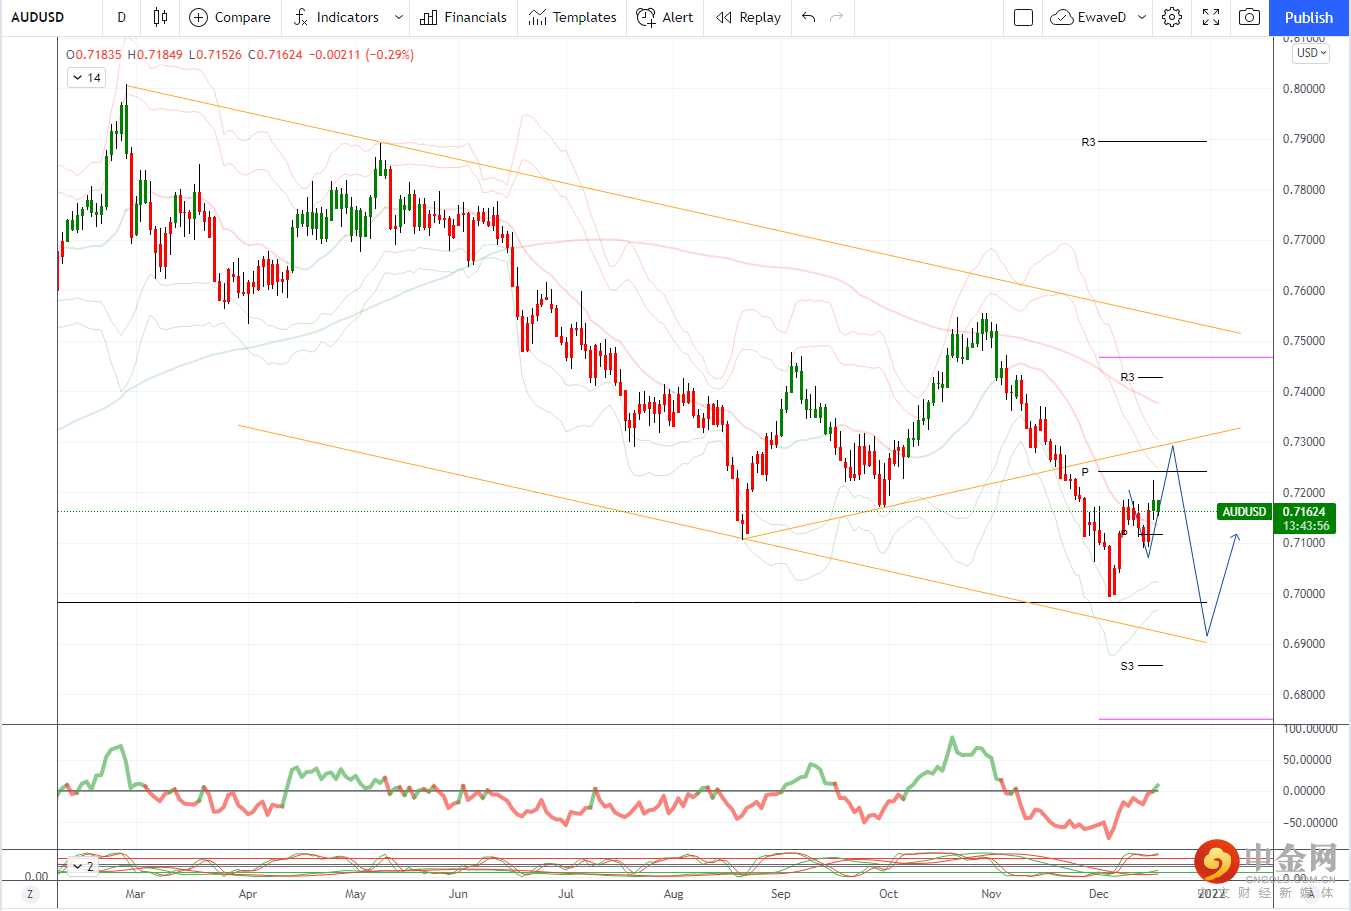Click the 50.00000 oscillator scale value
Image resolution: width=1351 pixels, height=911 pixels.
click(x=1309, y=760)
